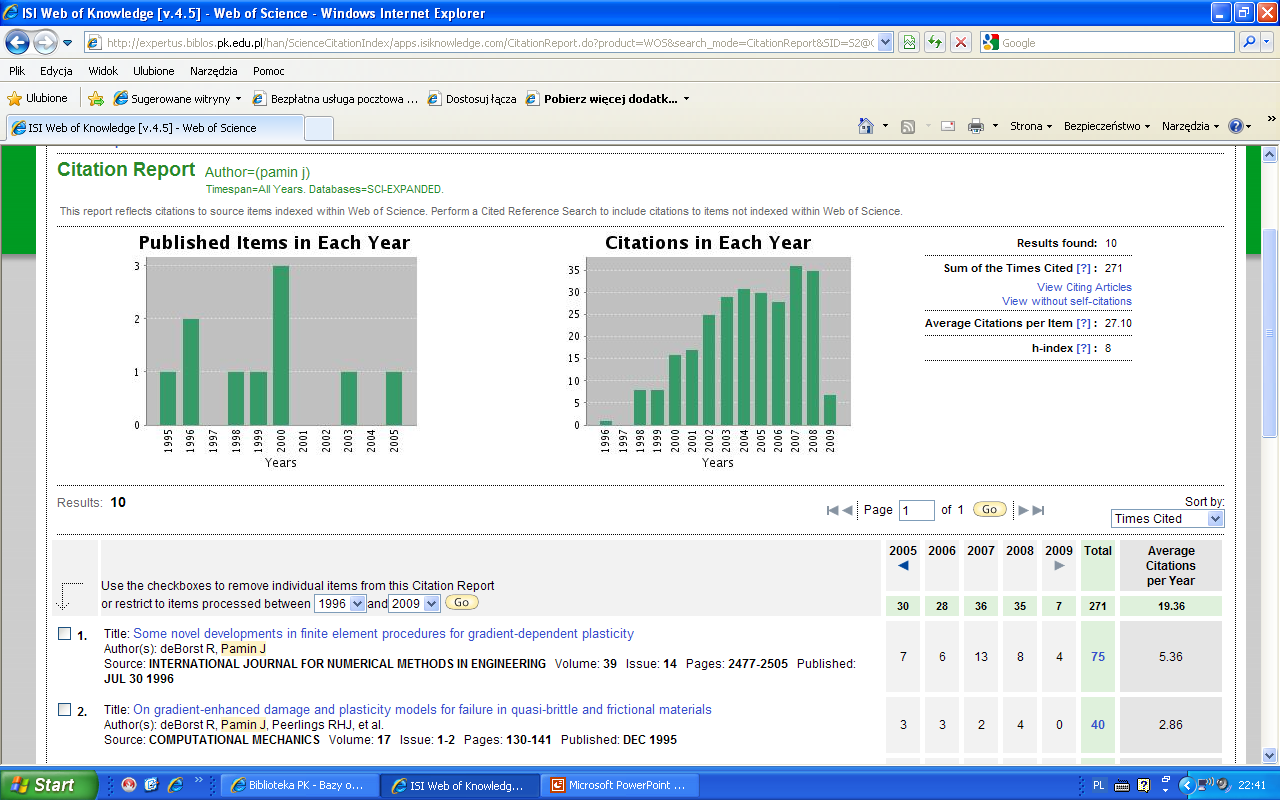Click the add-to-favorites bar star icon
1280x800 pixels.
tap(96, 98)
